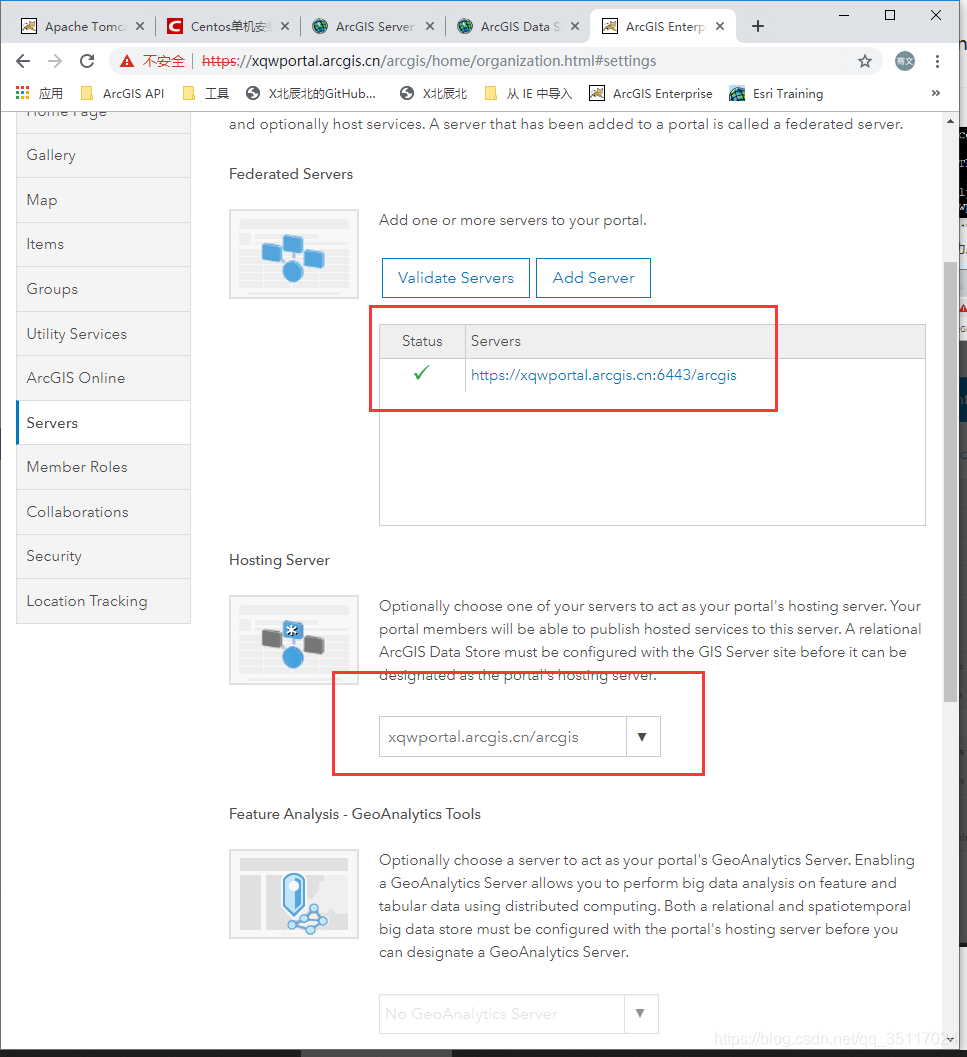Show more bookmarks via the double chevron

click(936, 93)
